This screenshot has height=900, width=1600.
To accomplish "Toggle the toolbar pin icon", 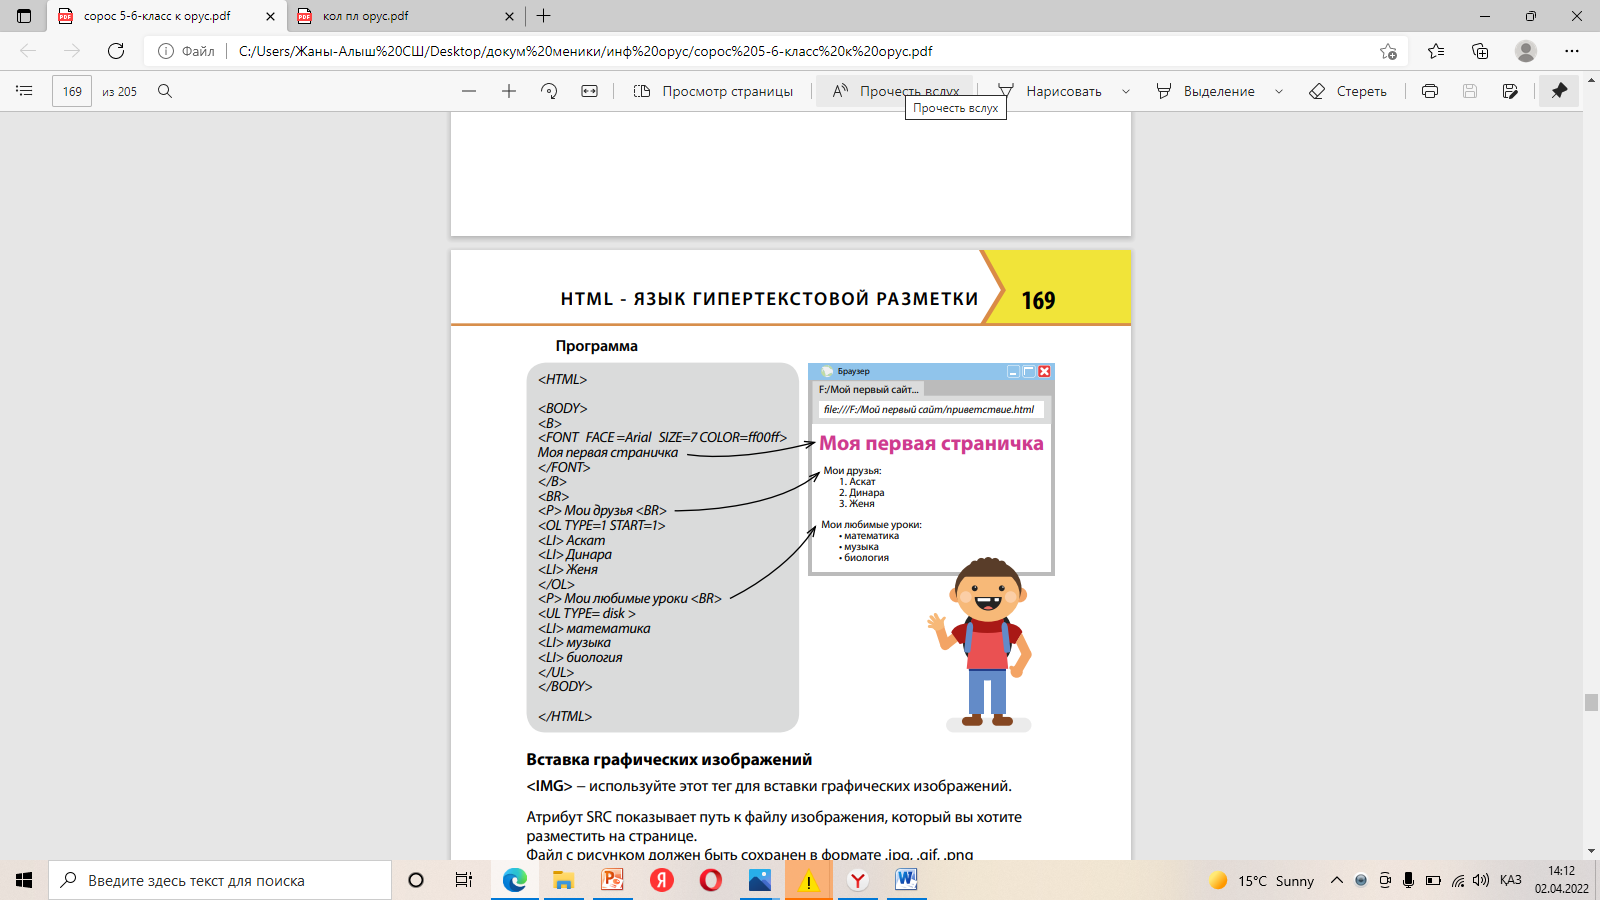I will 1559,91.
